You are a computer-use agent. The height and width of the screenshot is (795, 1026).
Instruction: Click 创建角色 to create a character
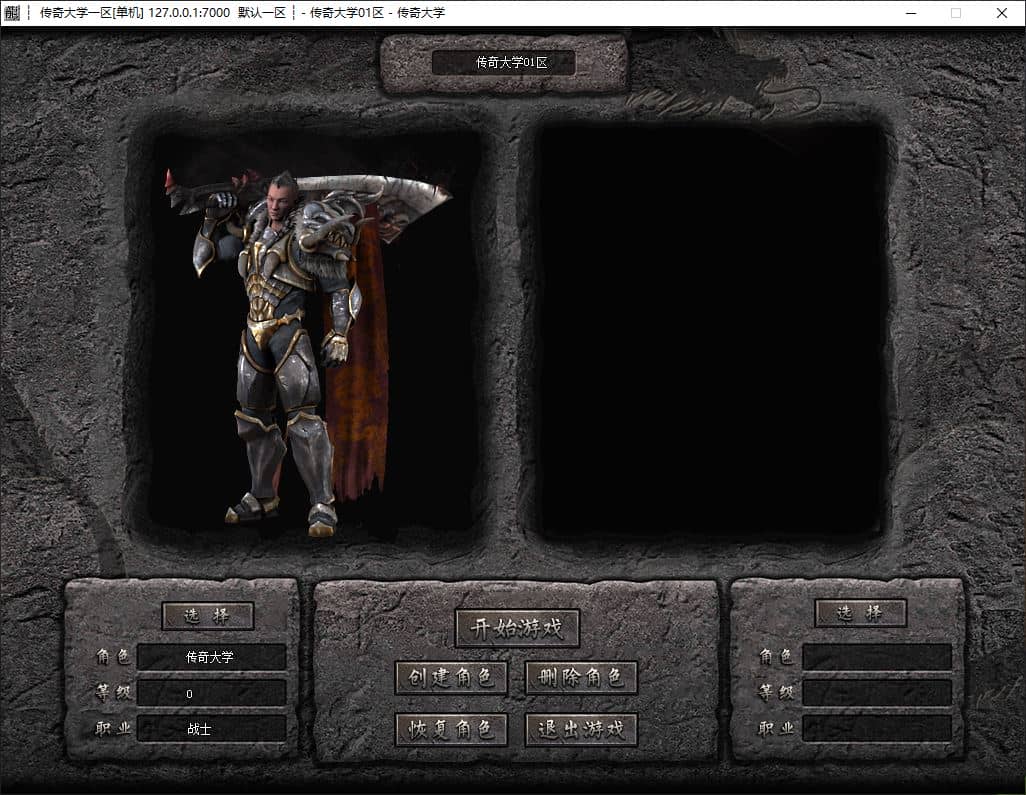(x=451, y=677)
